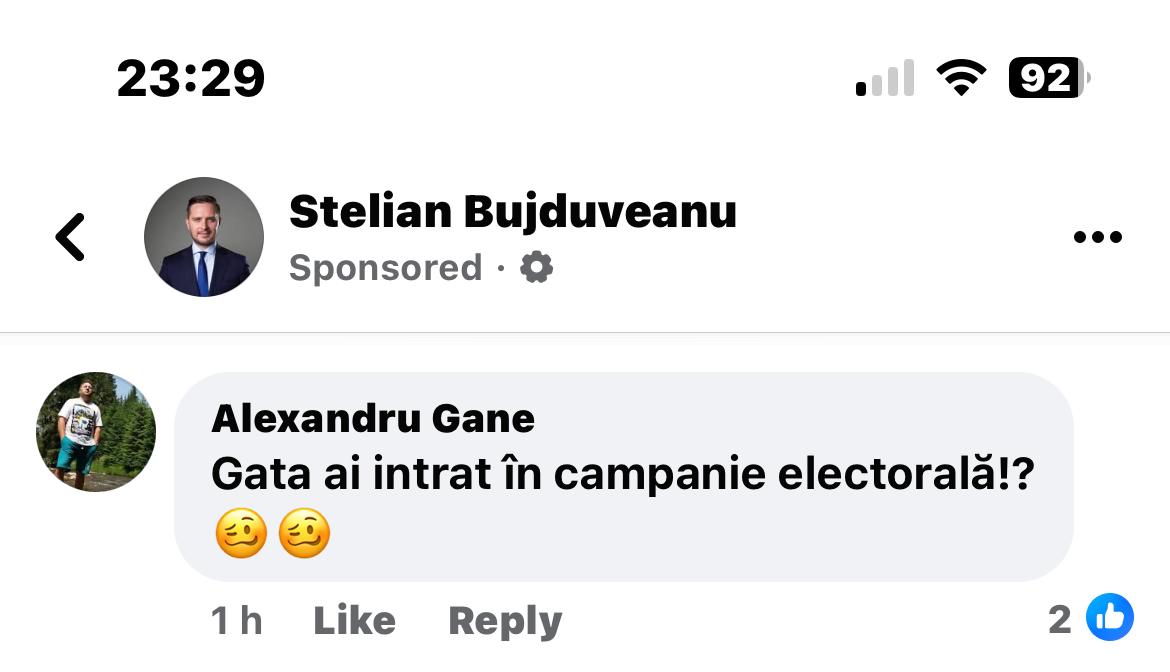View the 2 reactions count
The height and width of the screenshot is (672, 1170).
pyautogui.click(x=1060, y=620)
